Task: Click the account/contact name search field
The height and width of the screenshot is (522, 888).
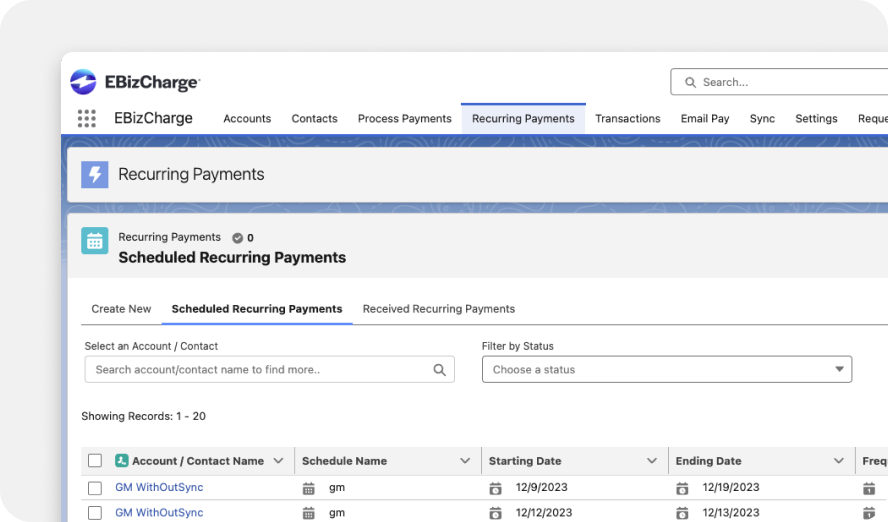Action: 270,369
